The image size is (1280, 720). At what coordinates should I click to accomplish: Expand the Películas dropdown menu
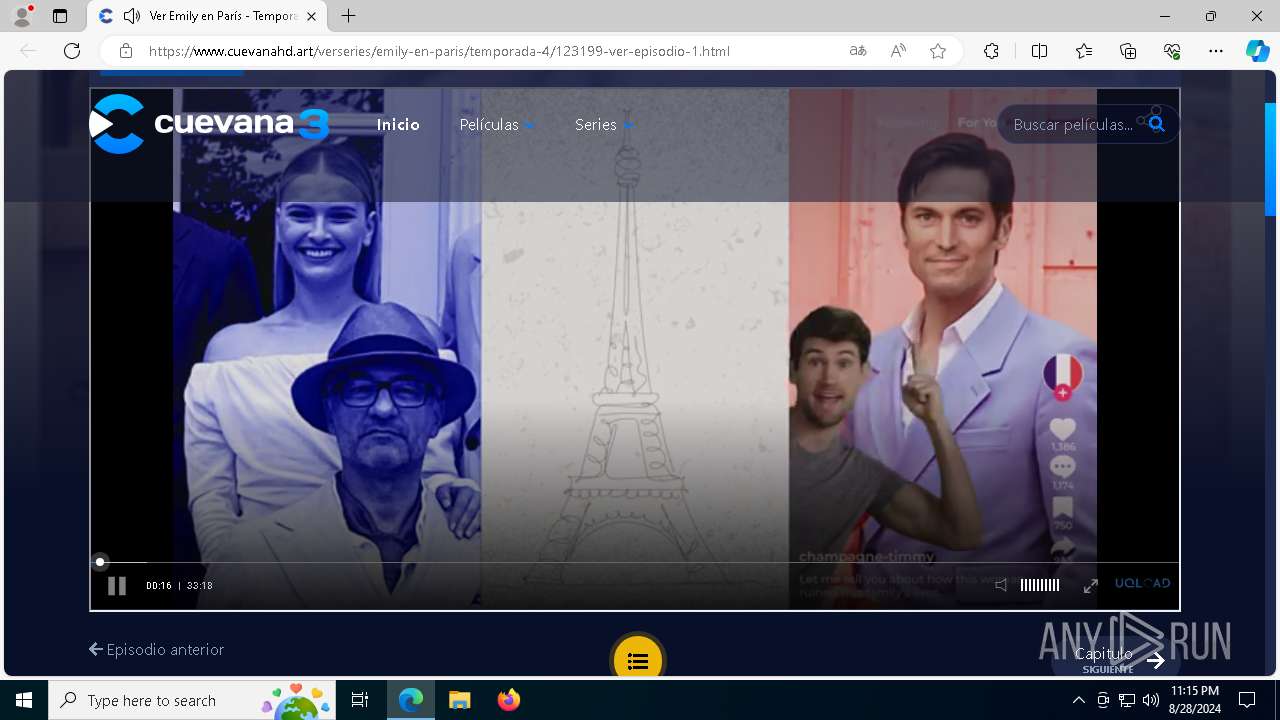coord(497,124)
